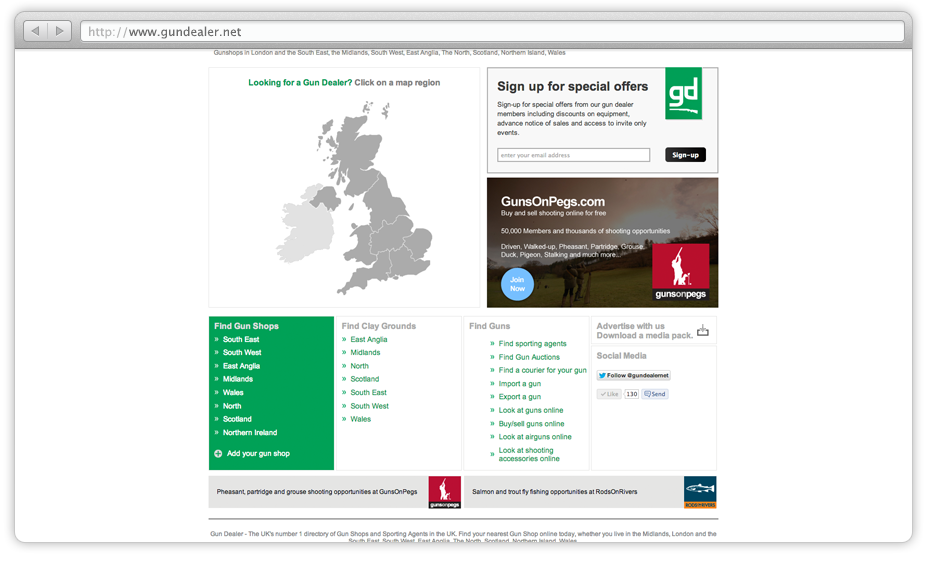Click the media pack download icon
This screenshot has height=562, width=927.
[702, 330]
